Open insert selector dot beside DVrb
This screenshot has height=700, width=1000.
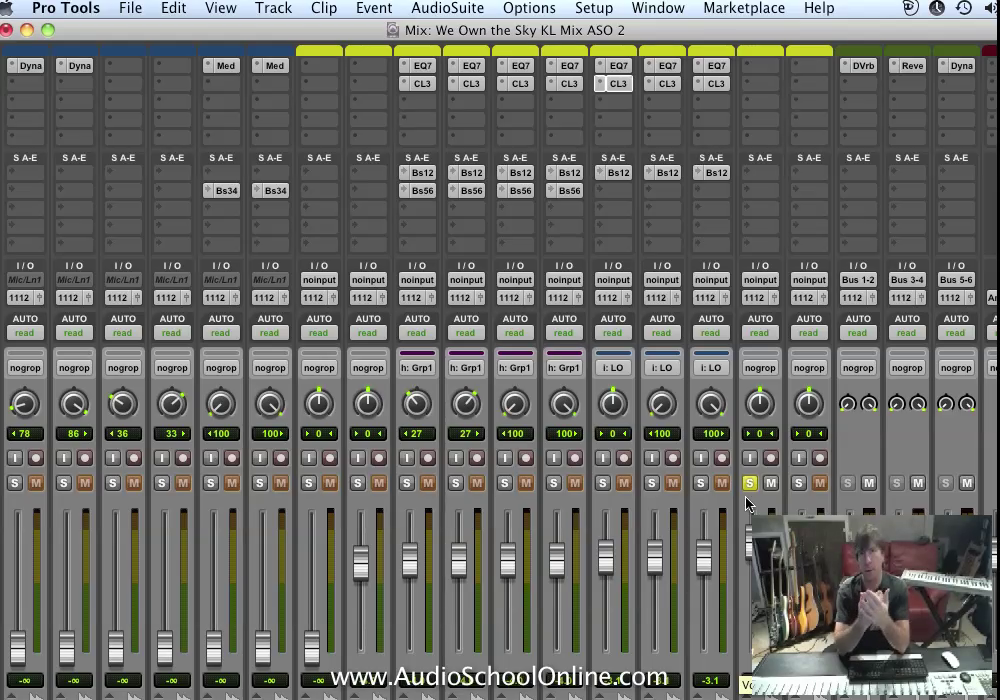point(845,65)
